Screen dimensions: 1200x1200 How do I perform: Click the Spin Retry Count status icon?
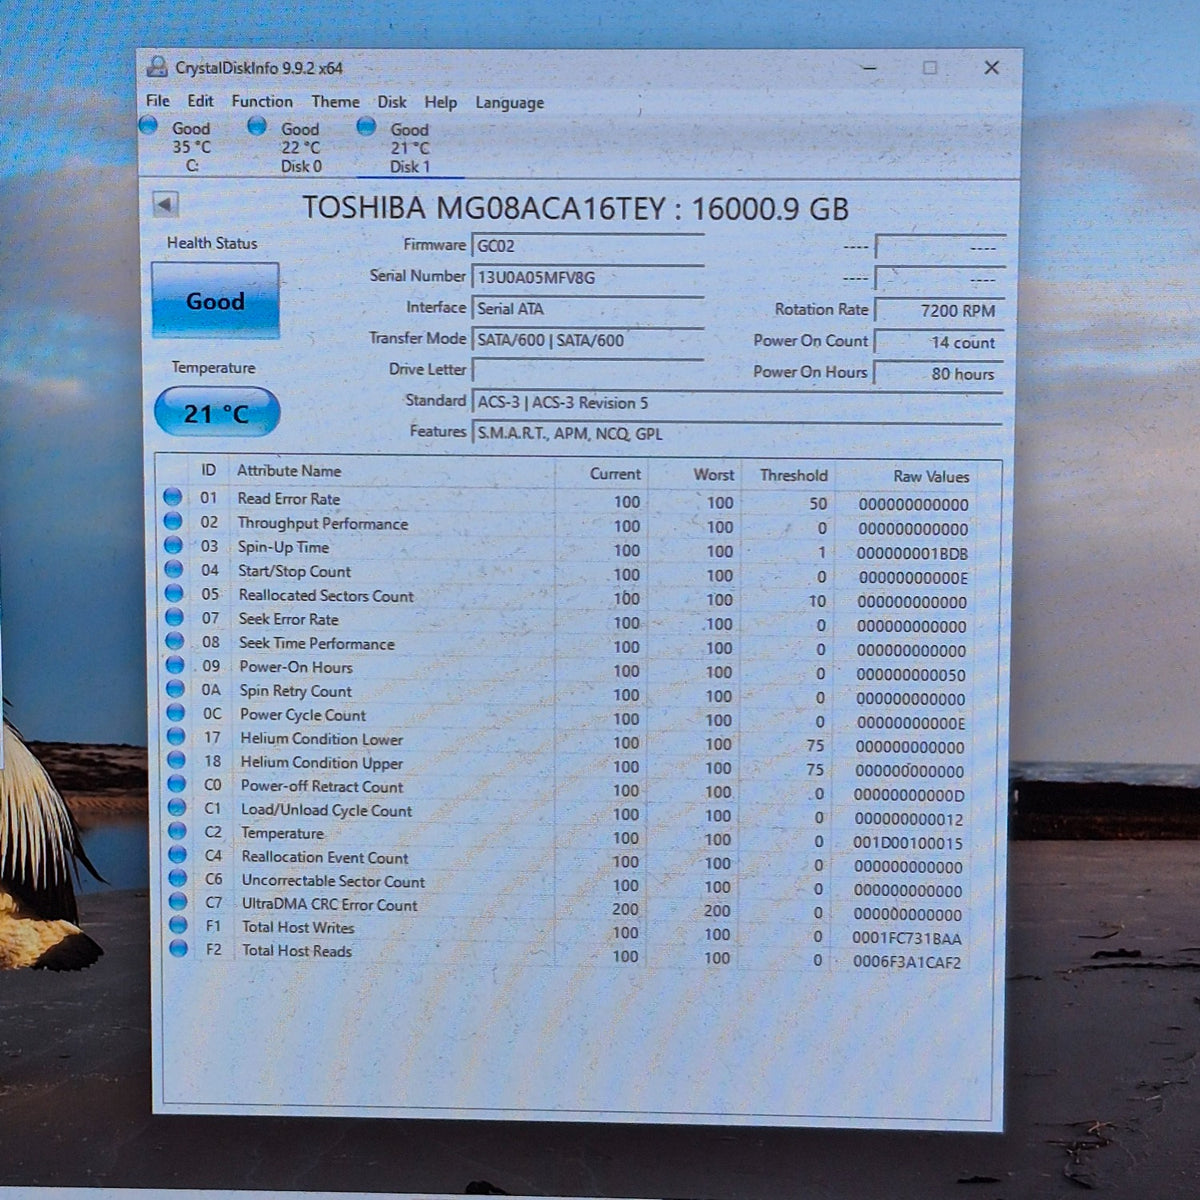(176, 689)
